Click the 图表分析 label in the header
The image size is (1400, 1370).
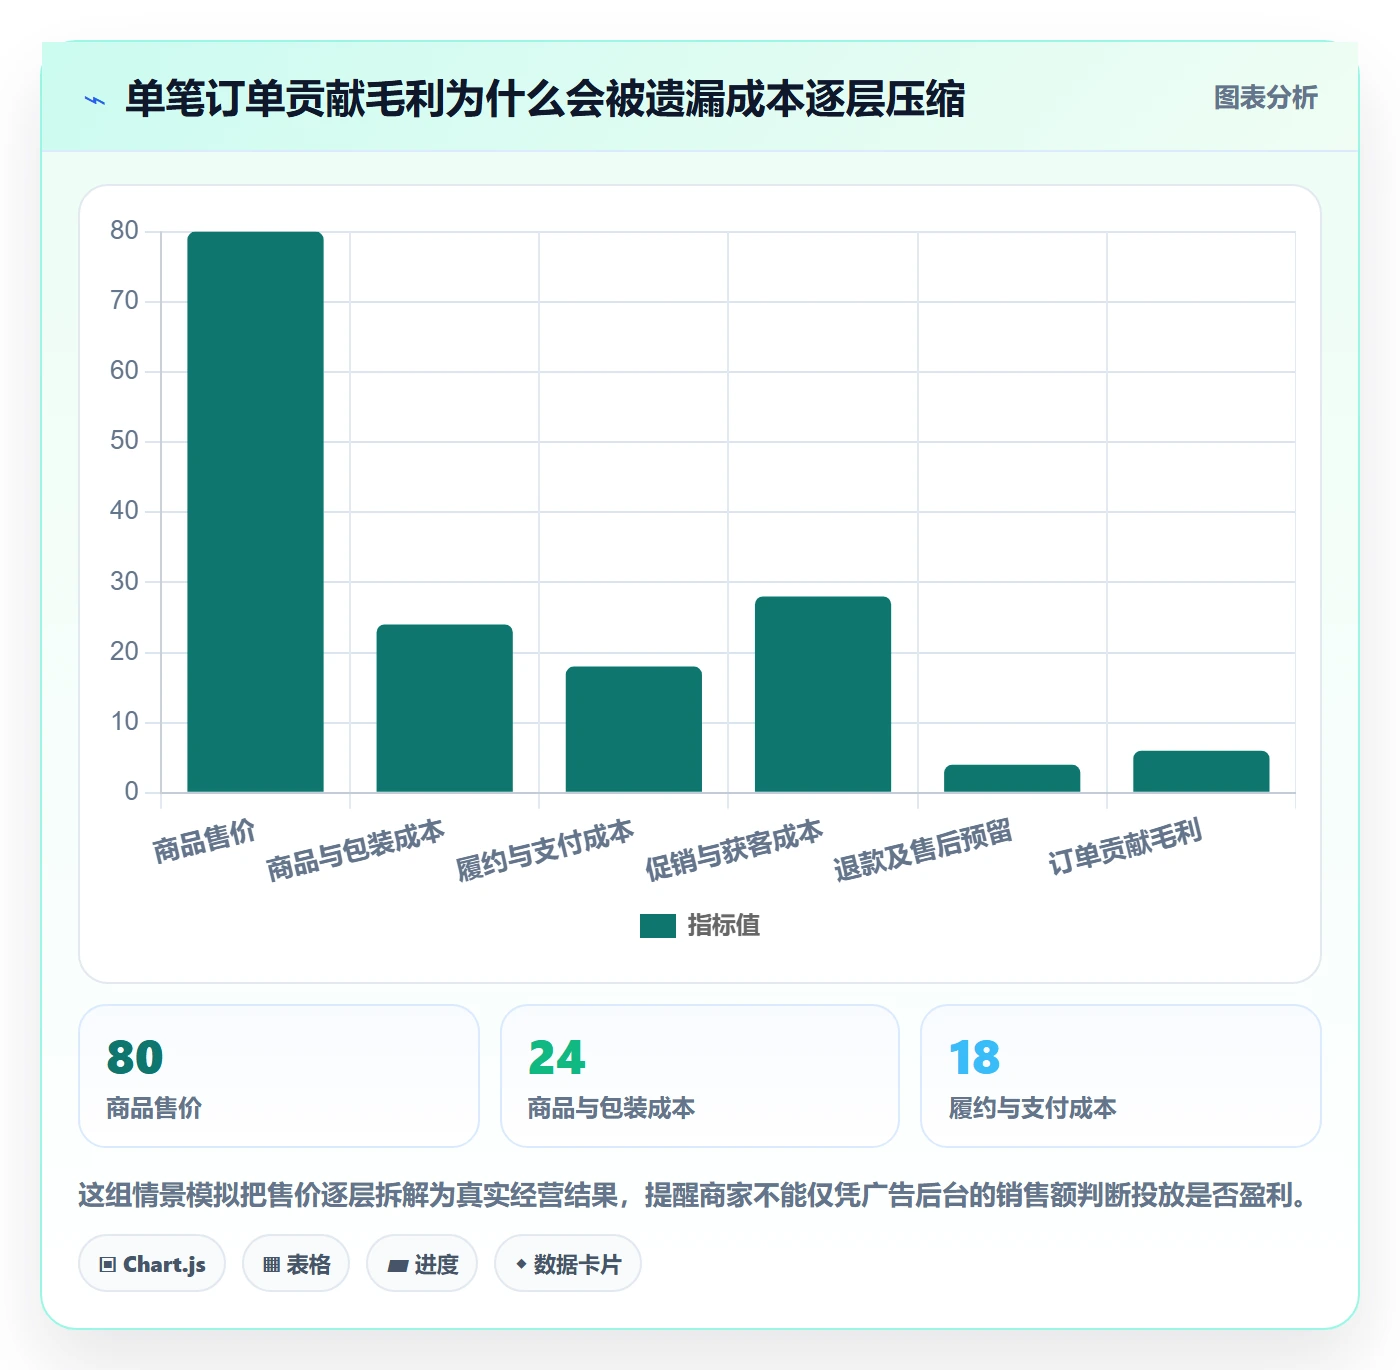click(1265, 98)
